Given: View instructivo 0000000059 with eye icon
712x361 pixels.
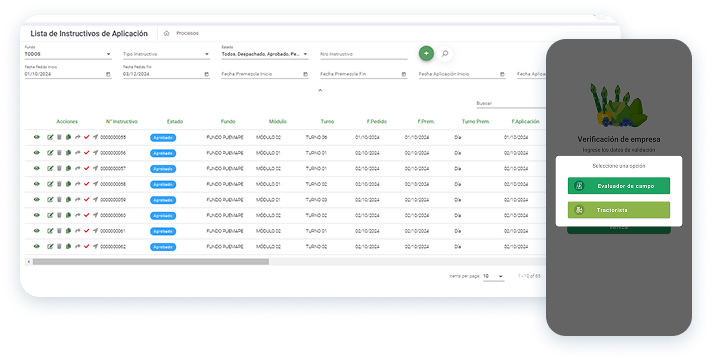Looking at the screenshot, I should pyautogui.click(x=37, y=199).
